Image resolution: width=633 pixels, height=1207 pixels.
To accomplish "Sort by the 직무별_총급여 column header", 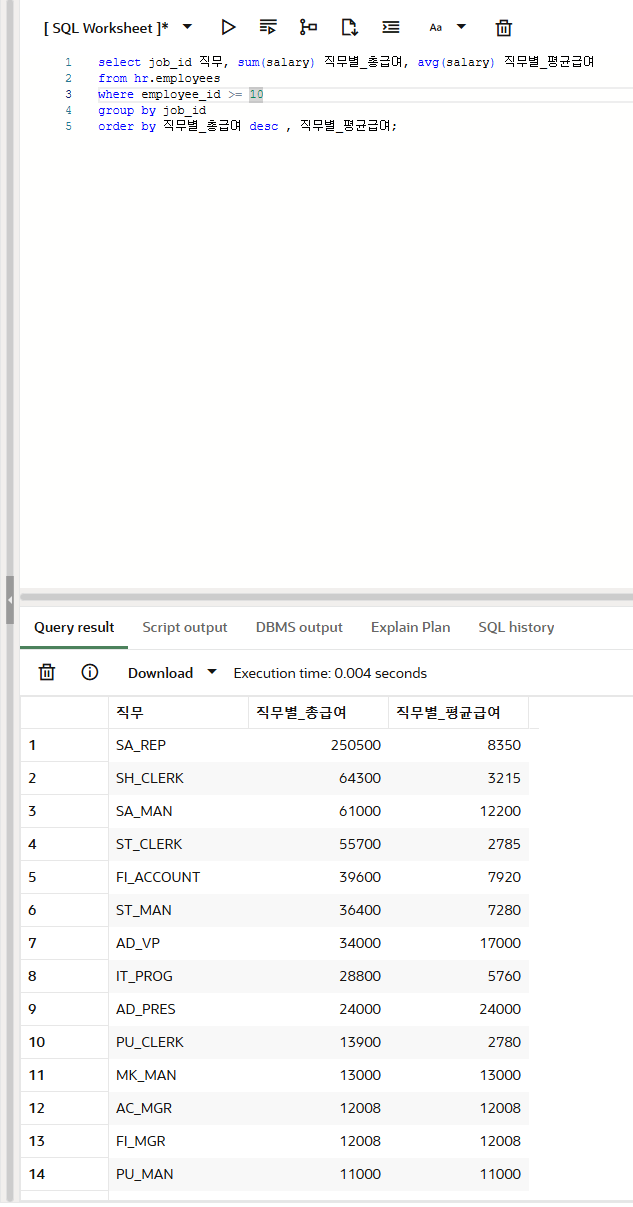I will [x=318, y=712].
